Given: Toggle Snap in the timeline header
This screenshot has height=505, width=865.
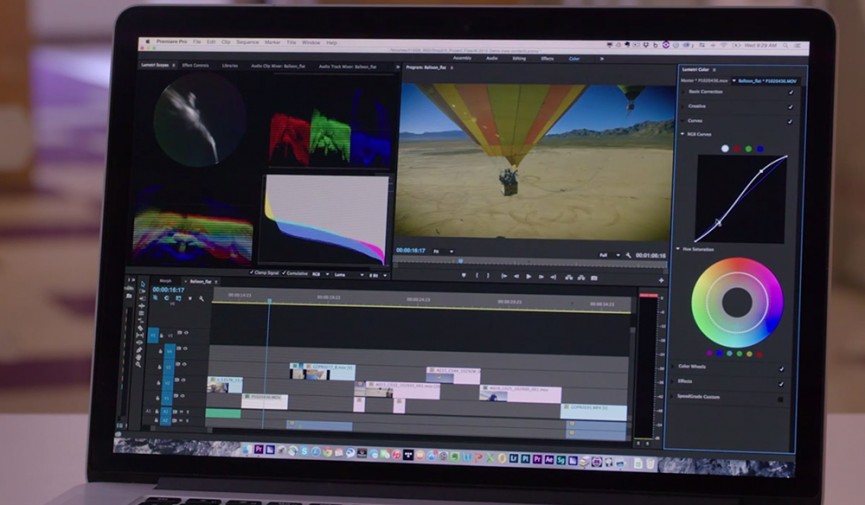Looking at the screenshot, I should [167, 298].
